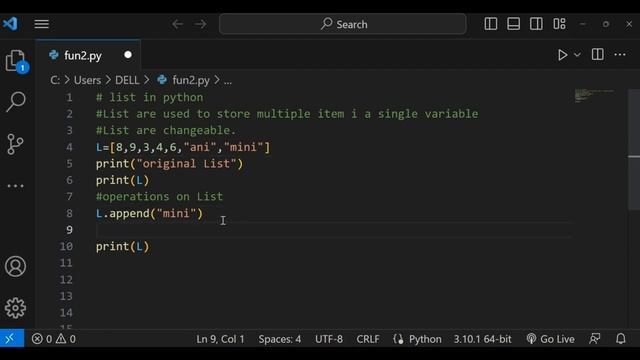Place cursor on empty line 9
Viewport: 640px width, 360px height.
pos(334,230)
